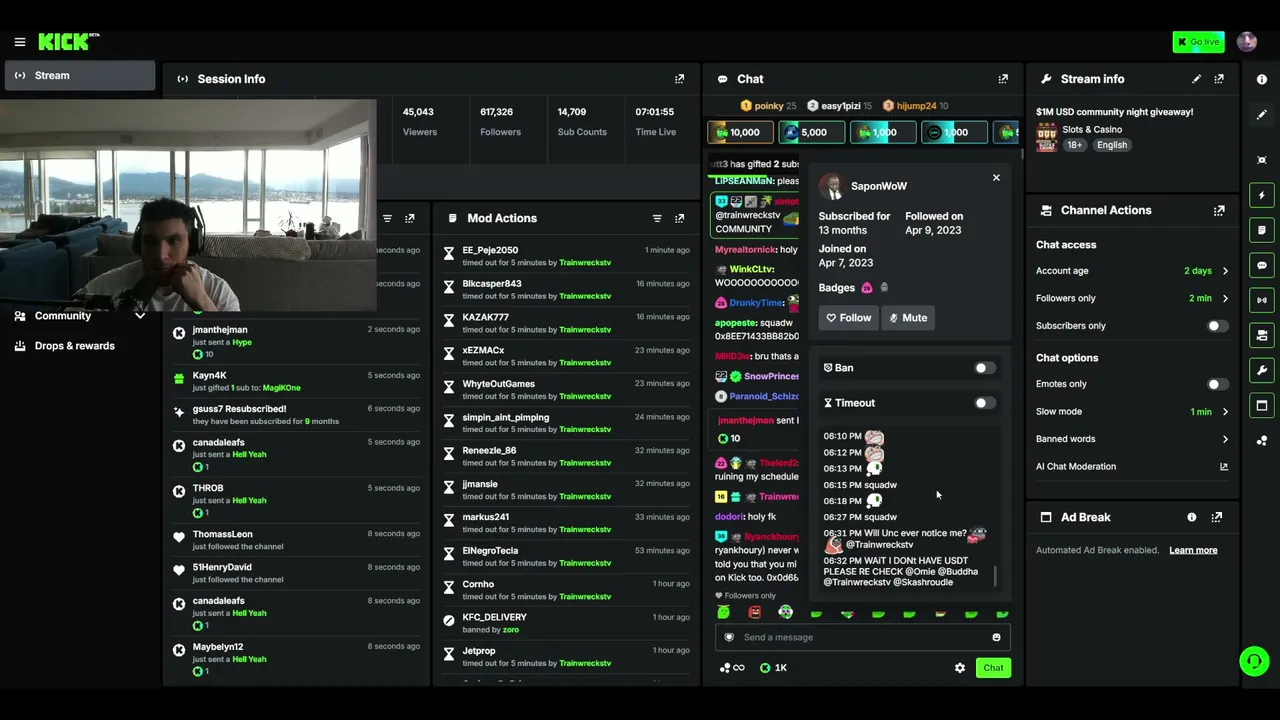Screen dimensions: 1280x720
Task: Pop out the Stream info panel
Action: point(1219,79)
